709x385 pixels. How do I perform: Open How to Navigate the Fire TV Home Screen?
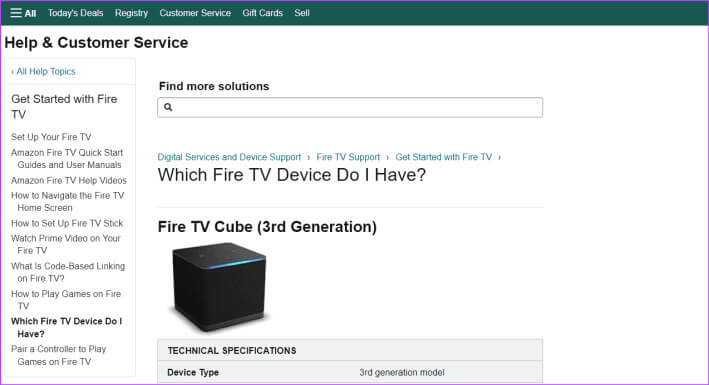pyautogui.click(x=67, y=202)
